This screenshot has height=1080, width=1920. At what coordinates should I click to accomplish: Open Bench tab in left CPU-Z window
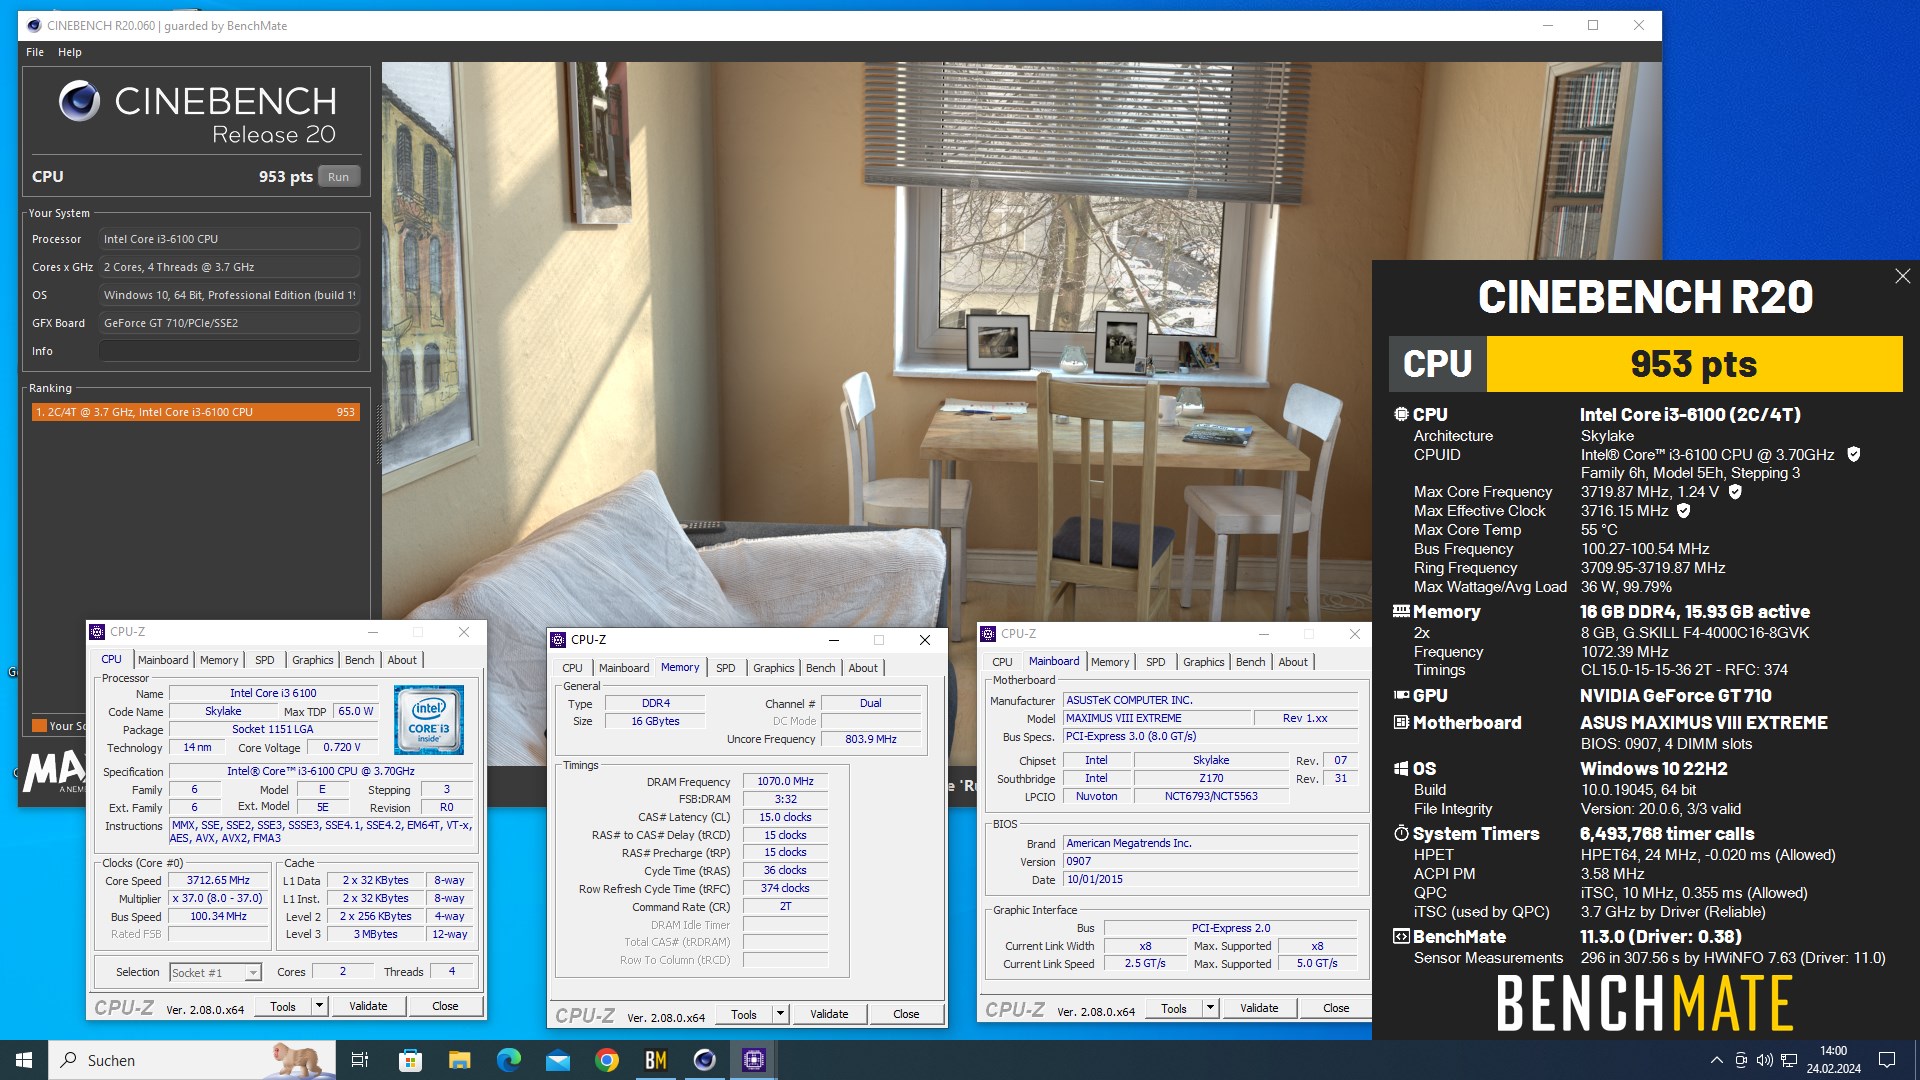tap(360, 660)
